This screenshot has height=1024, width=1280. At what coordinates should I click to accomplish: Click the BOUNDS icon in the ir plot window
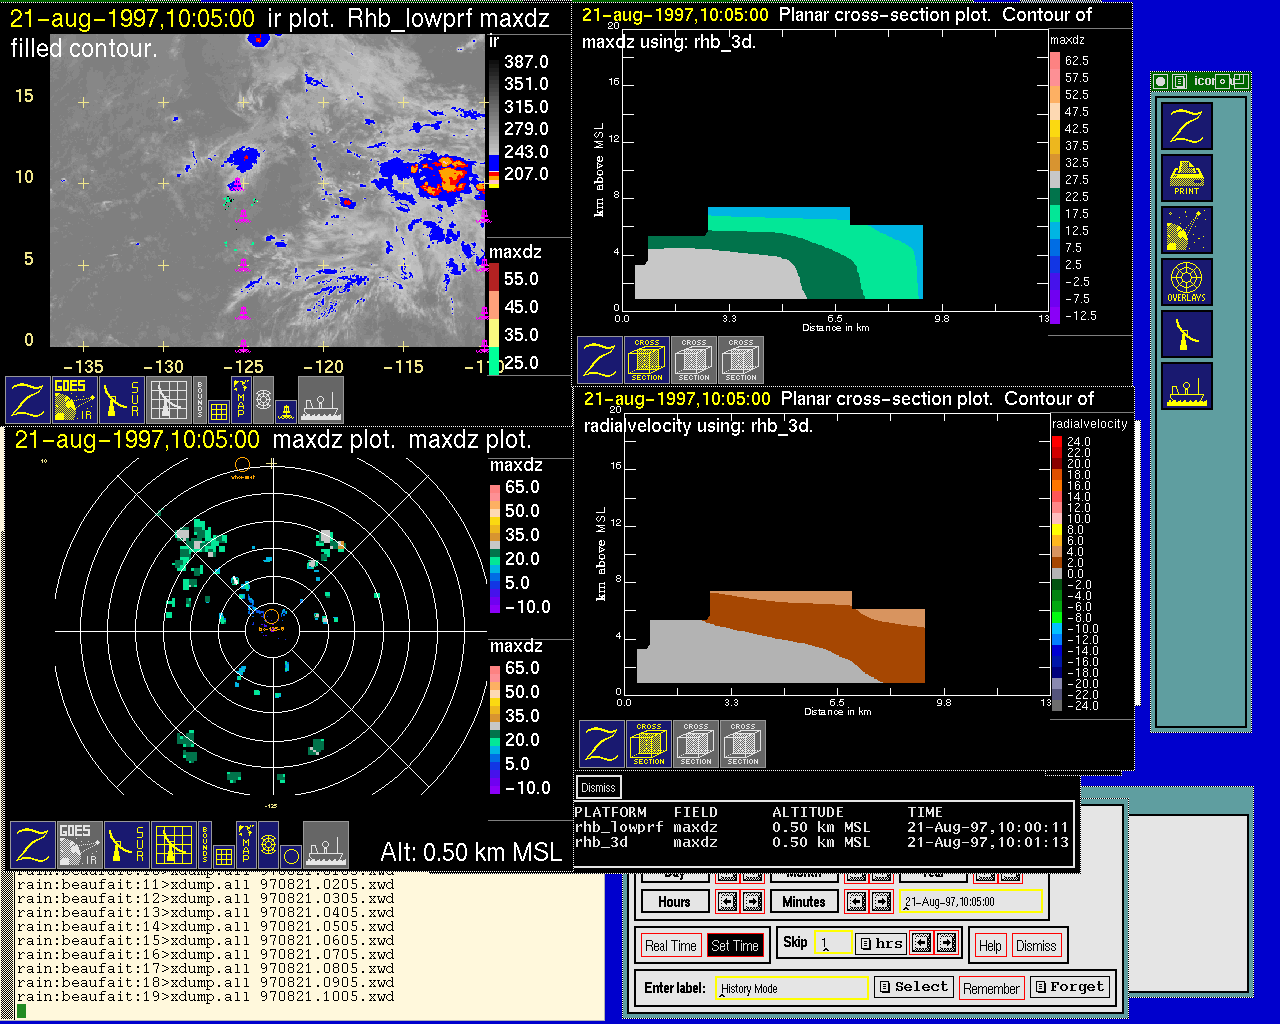[199, 399]
